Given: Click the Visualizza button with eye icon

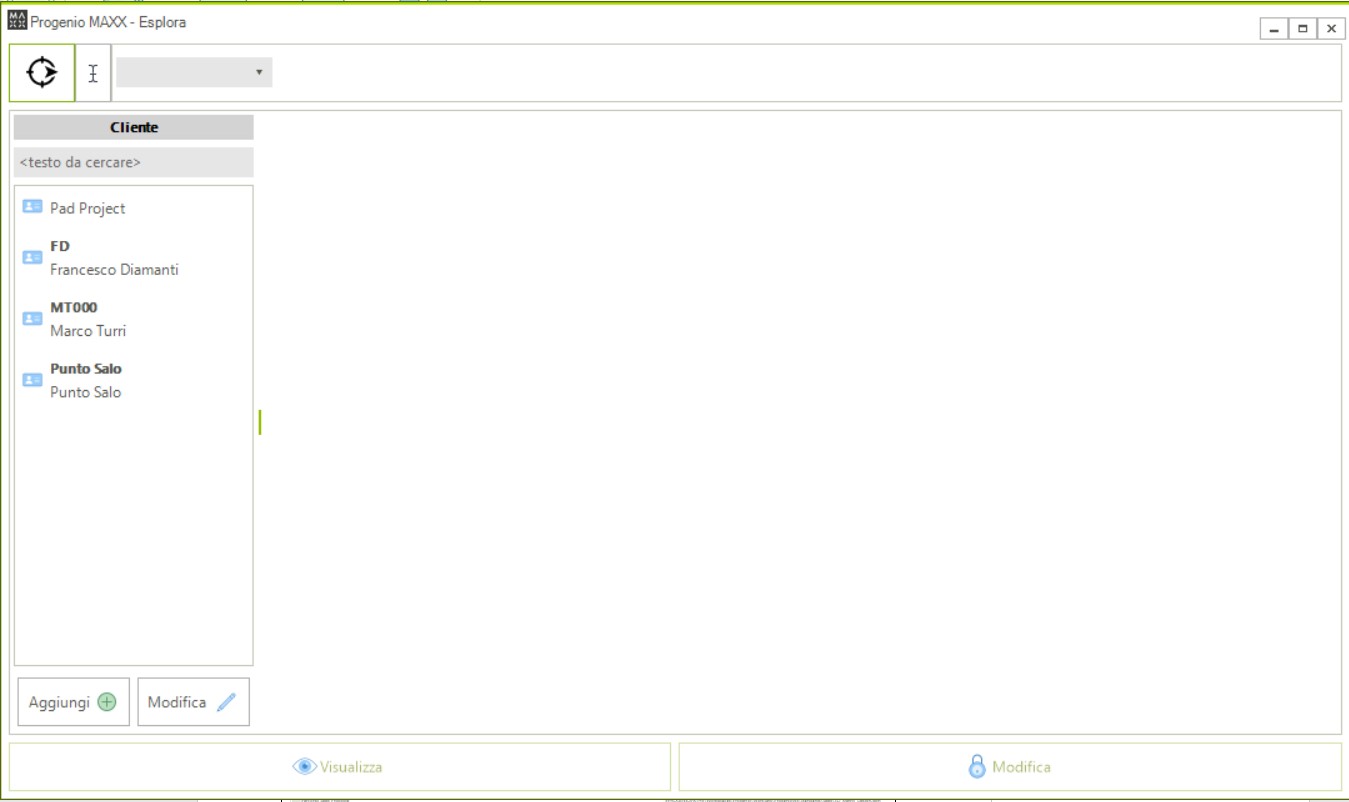Looking at the screenshot, I should click(340, 767).
